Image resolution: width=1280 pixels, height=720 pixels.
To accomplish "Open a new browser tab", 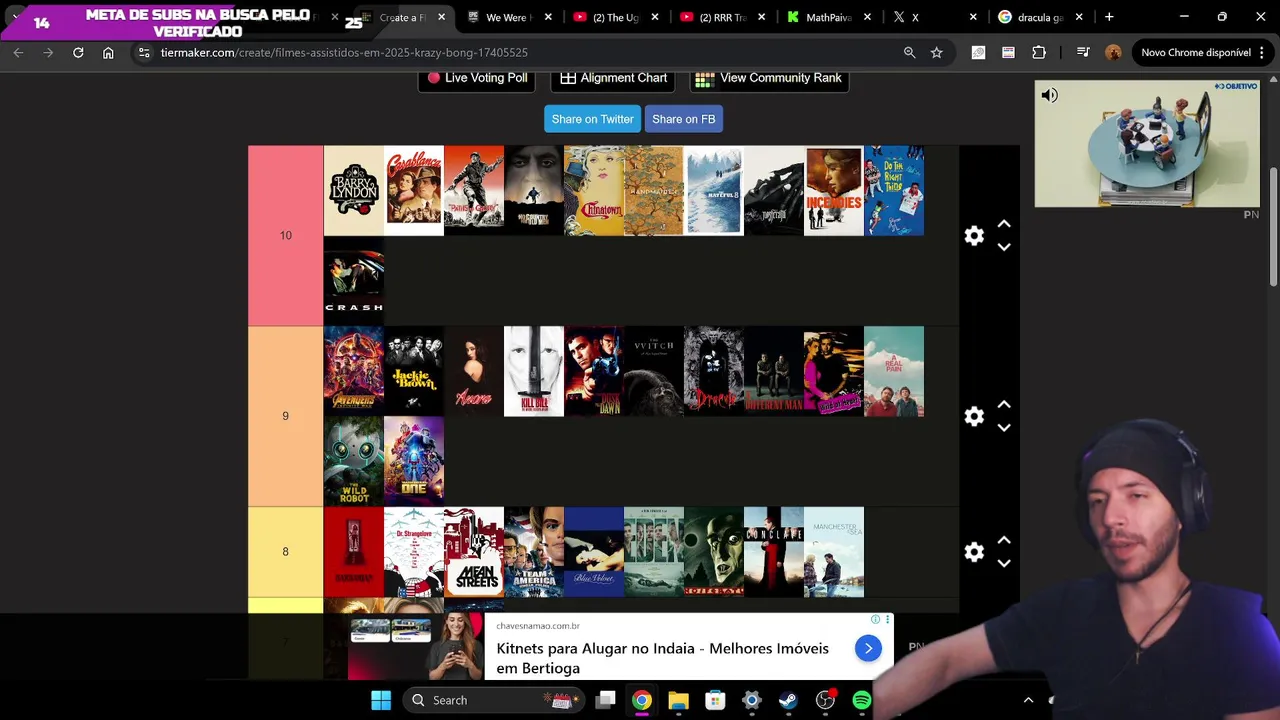I will 1109,17.
